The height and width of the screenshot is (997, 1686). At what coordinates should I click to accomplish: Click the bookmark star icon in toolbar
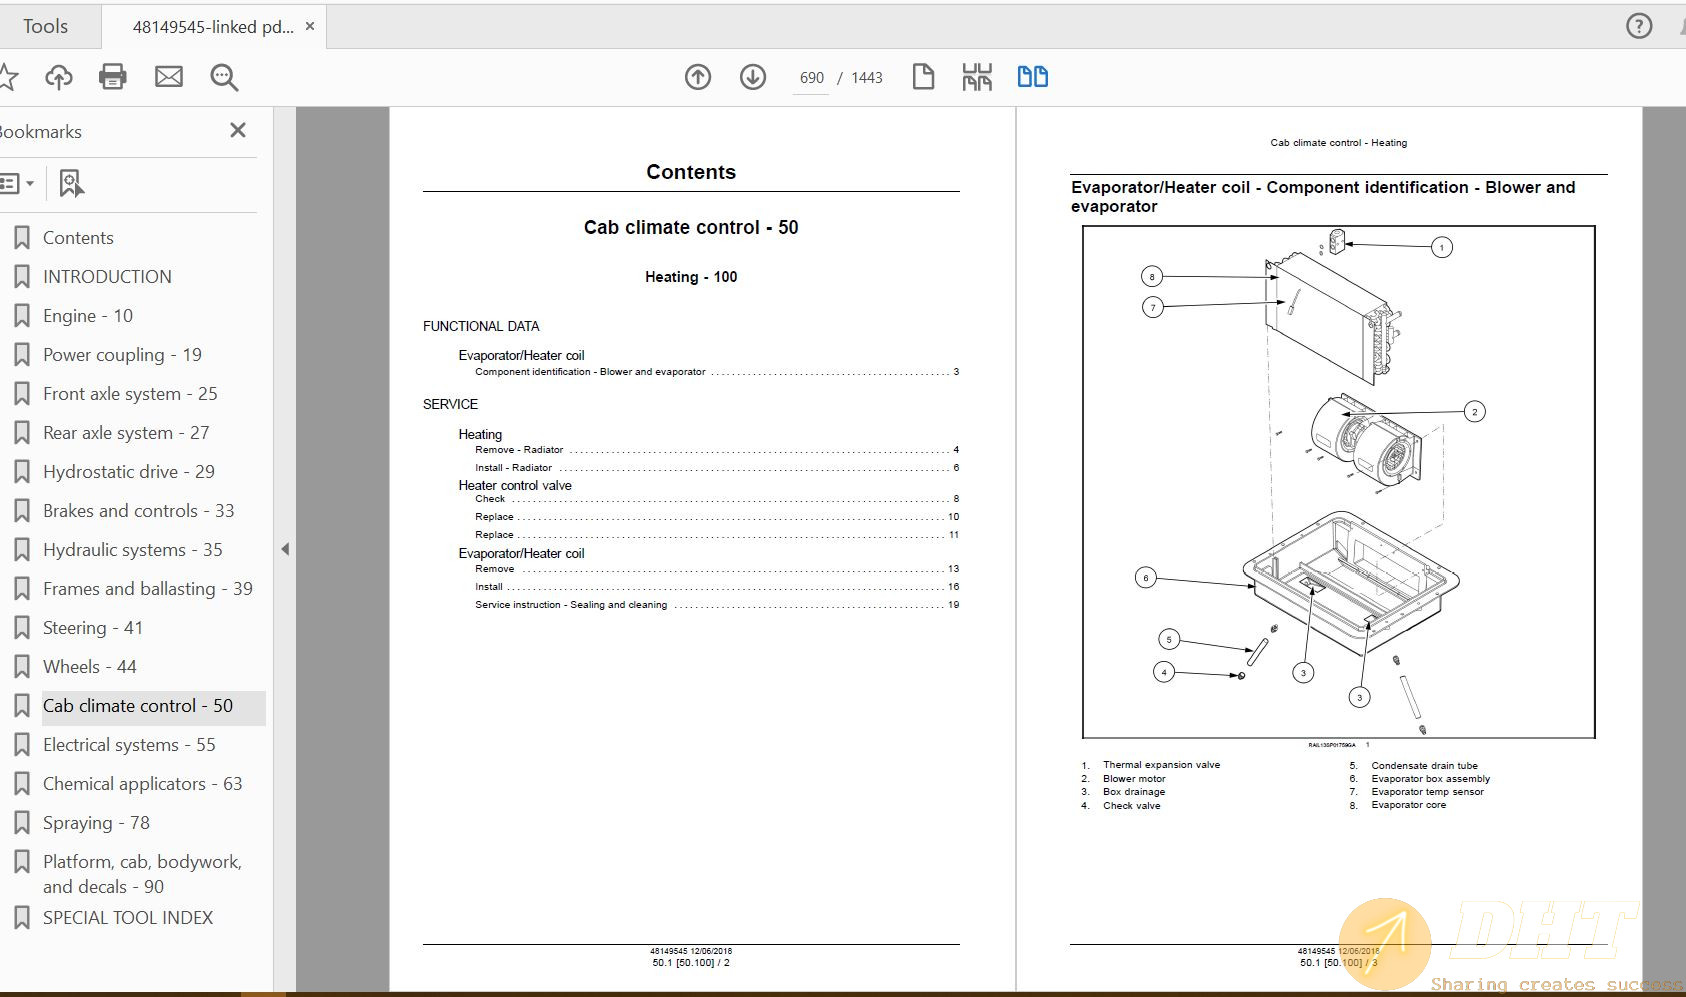(x=8, y=77)
